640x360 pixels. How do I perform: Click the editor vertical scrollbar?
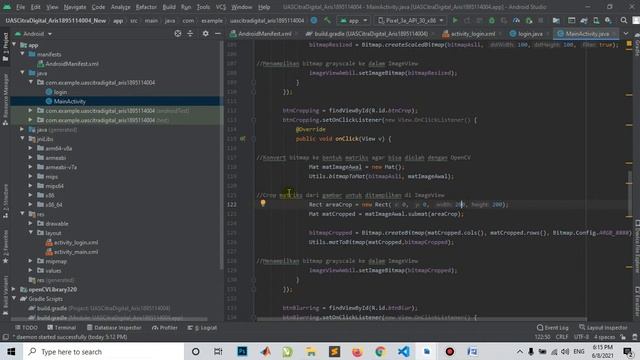click(x=630, y=192)
